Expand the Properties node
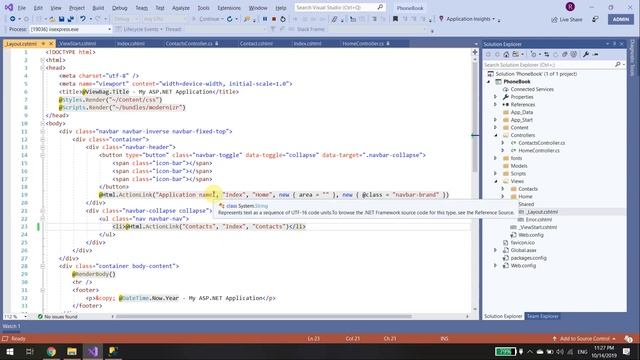 [496, 97]
